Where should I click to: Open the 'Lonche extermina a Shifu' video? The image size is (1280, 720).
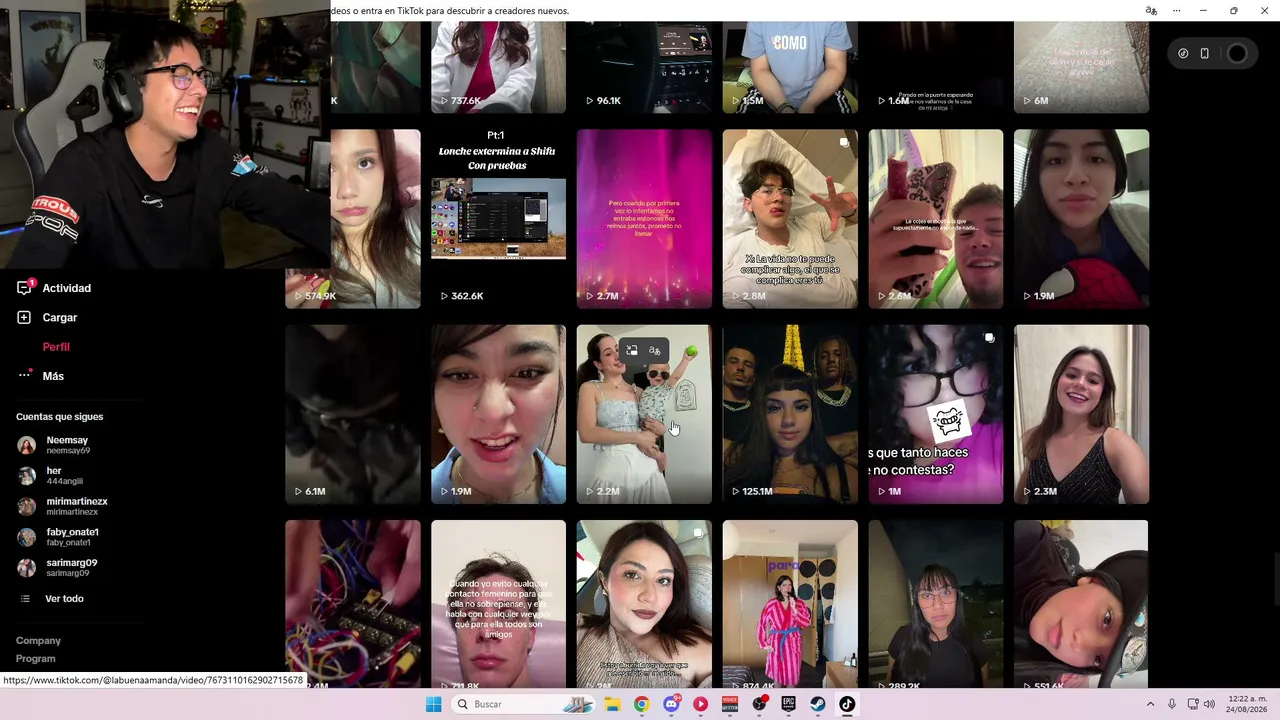pyautogui.click(x=498, y=218)
